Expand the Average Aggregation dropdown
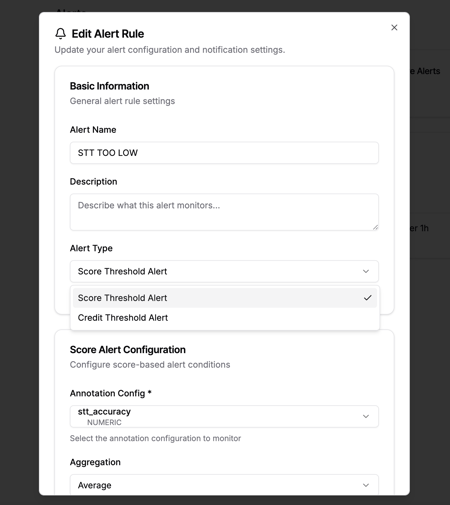 tap(224, 484)
